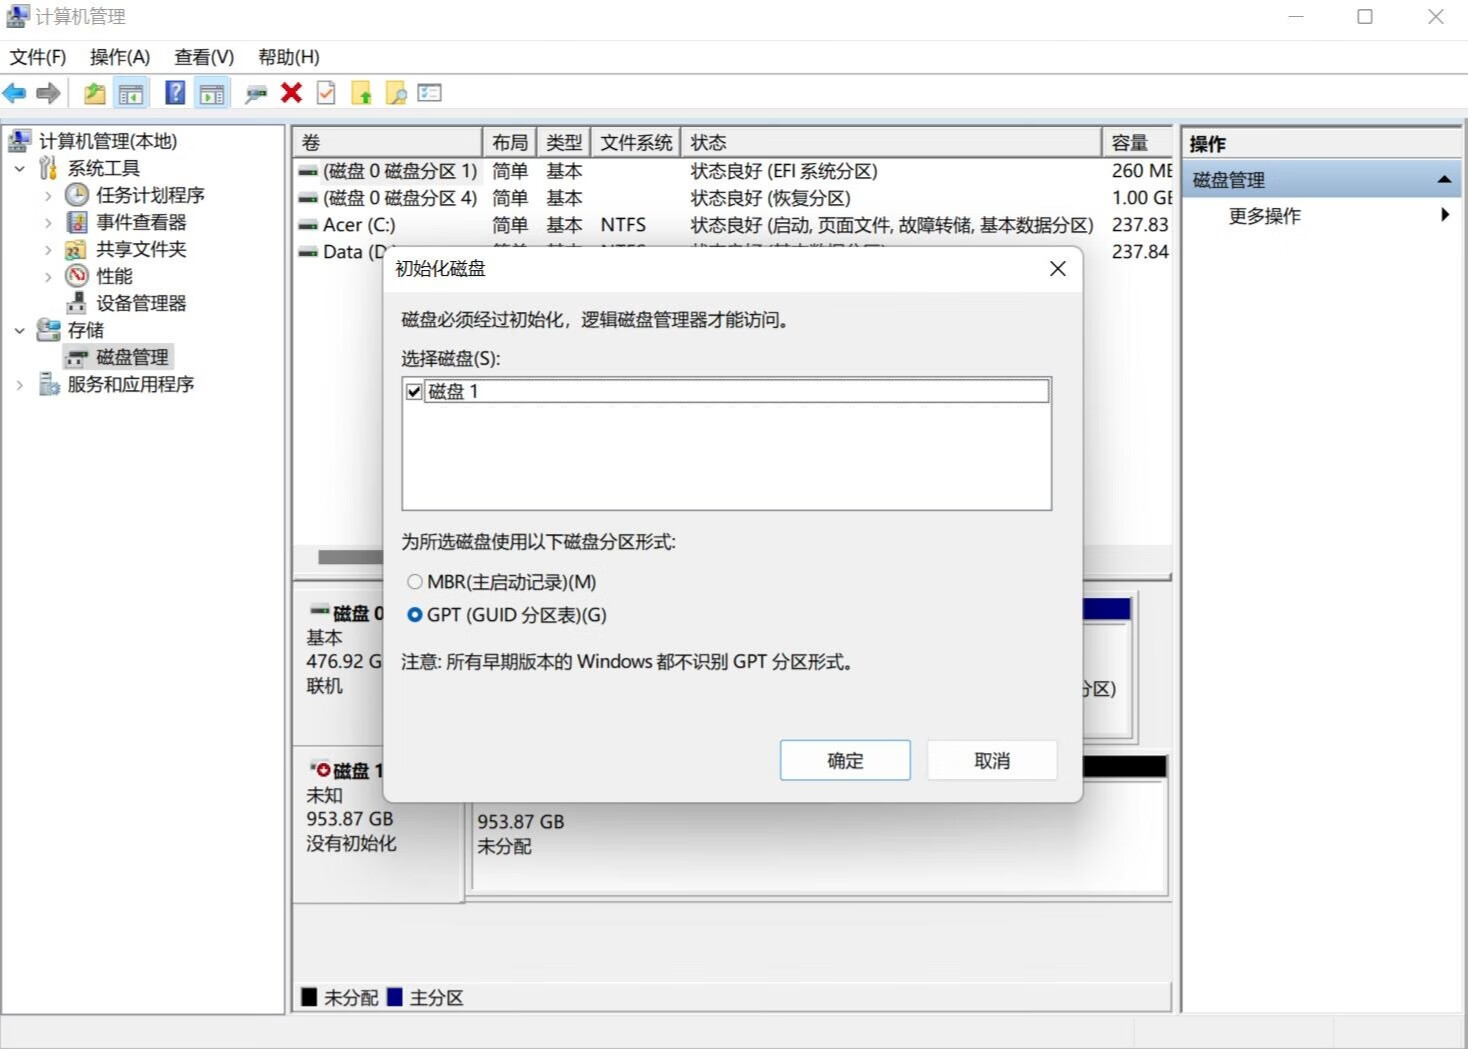The height and width of the screenshot is (1049, 1468).
Task: Select the 事件查看器 tree item
Action: click(139, 222)
